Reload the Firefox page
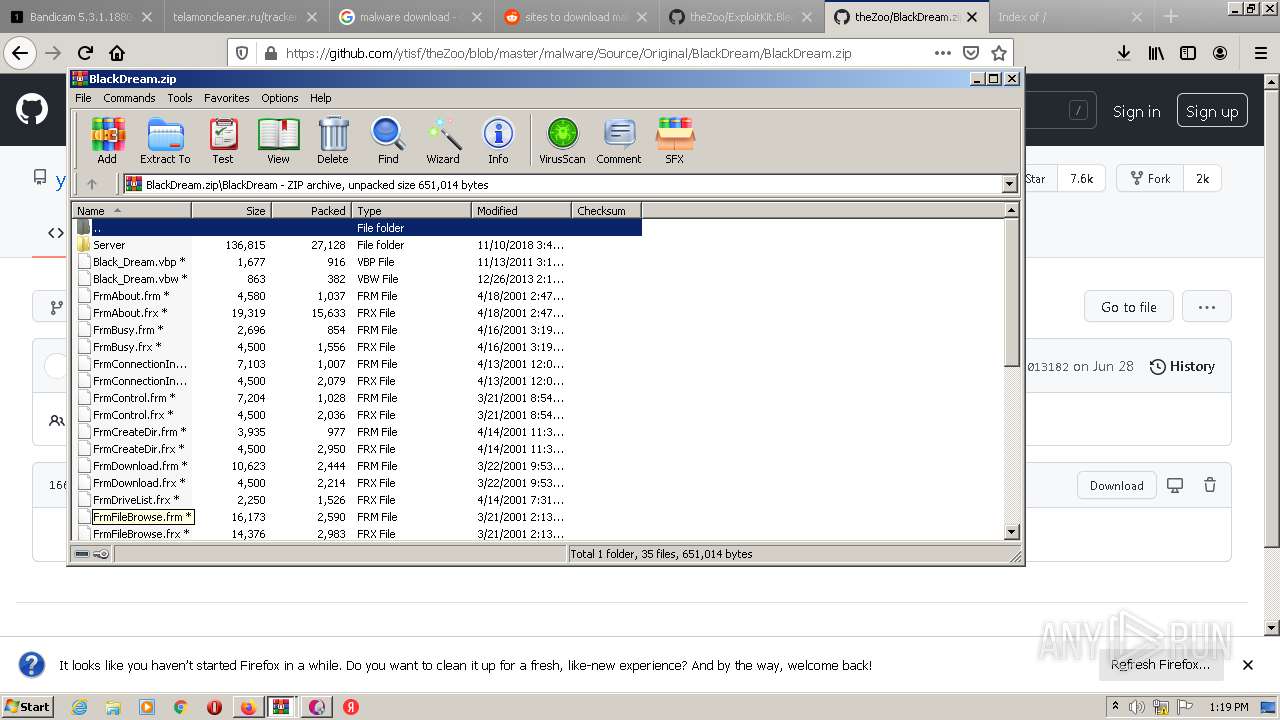Image resolution: width=1280 pixels, height=720 pixels. pyautogui.click(x=85, y=53)
